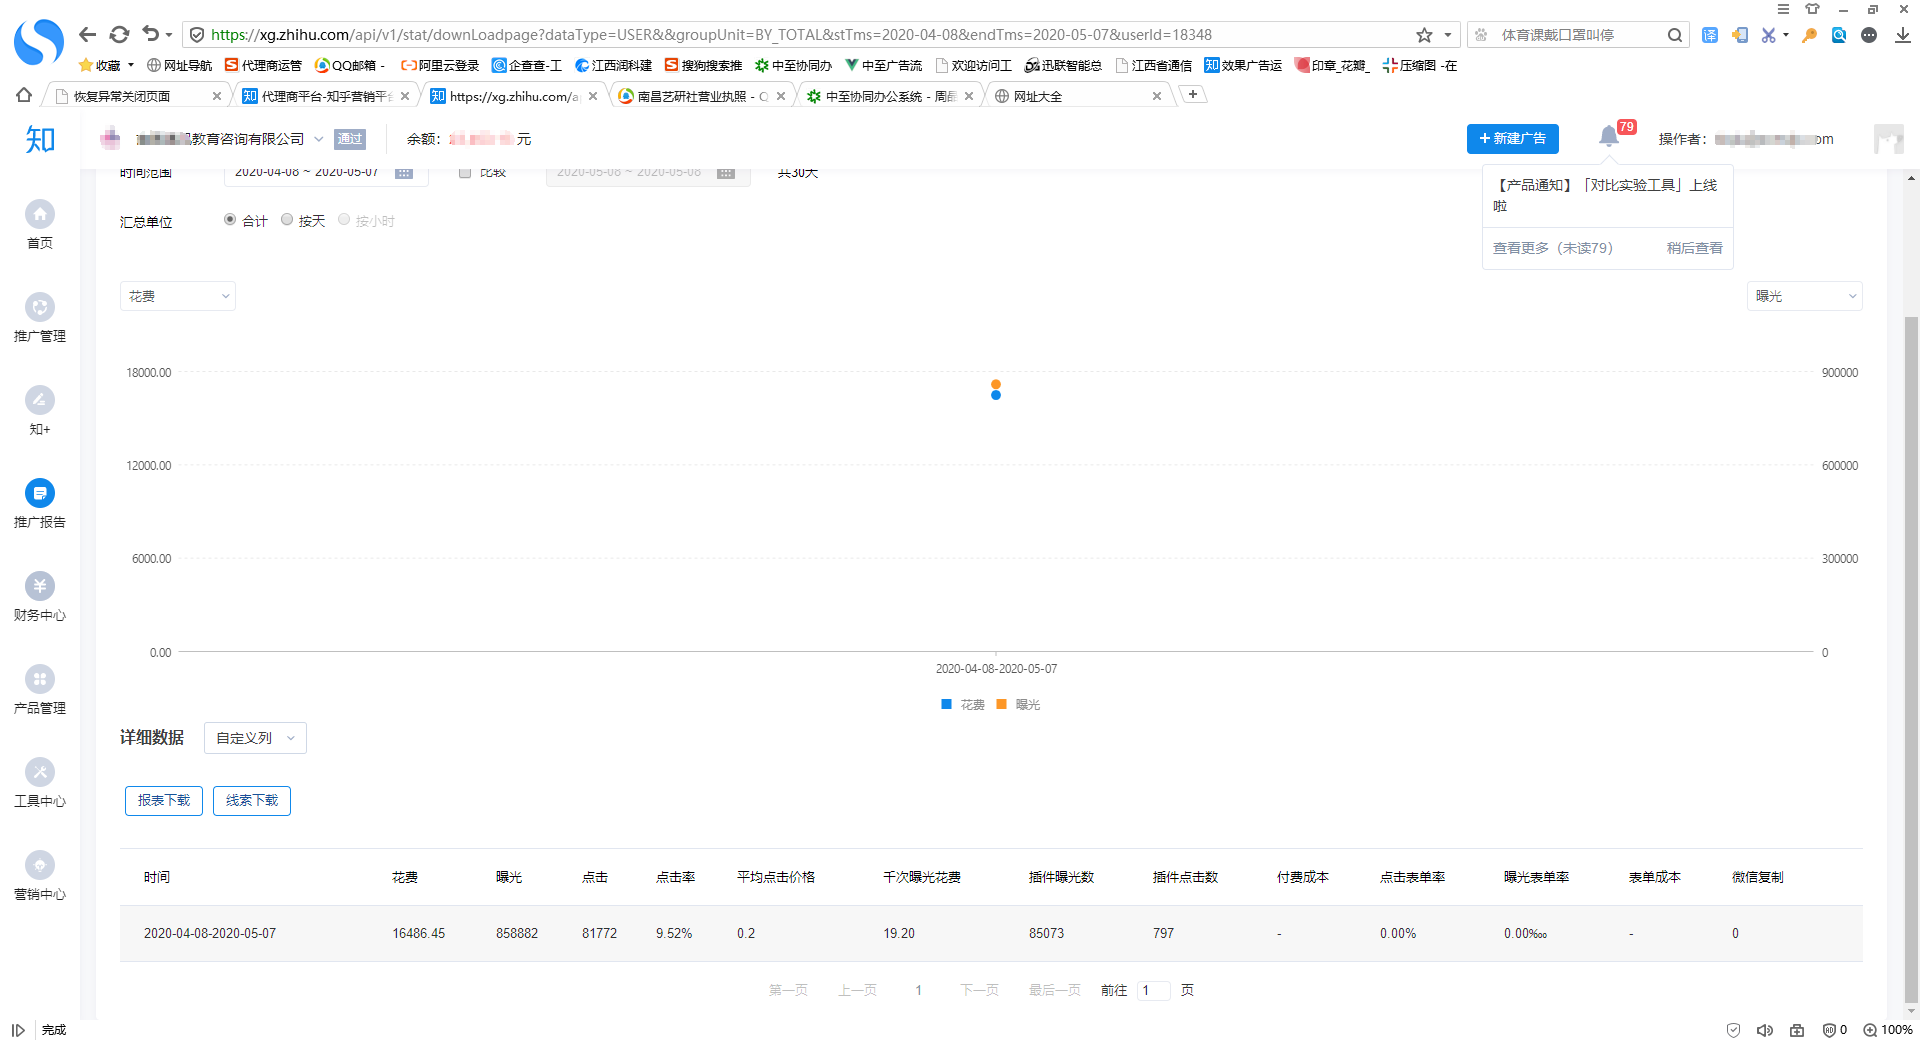Screen dimensions: 1920x1040
Task: Select the 按天 radio button
Action: [x=287, y=220]
